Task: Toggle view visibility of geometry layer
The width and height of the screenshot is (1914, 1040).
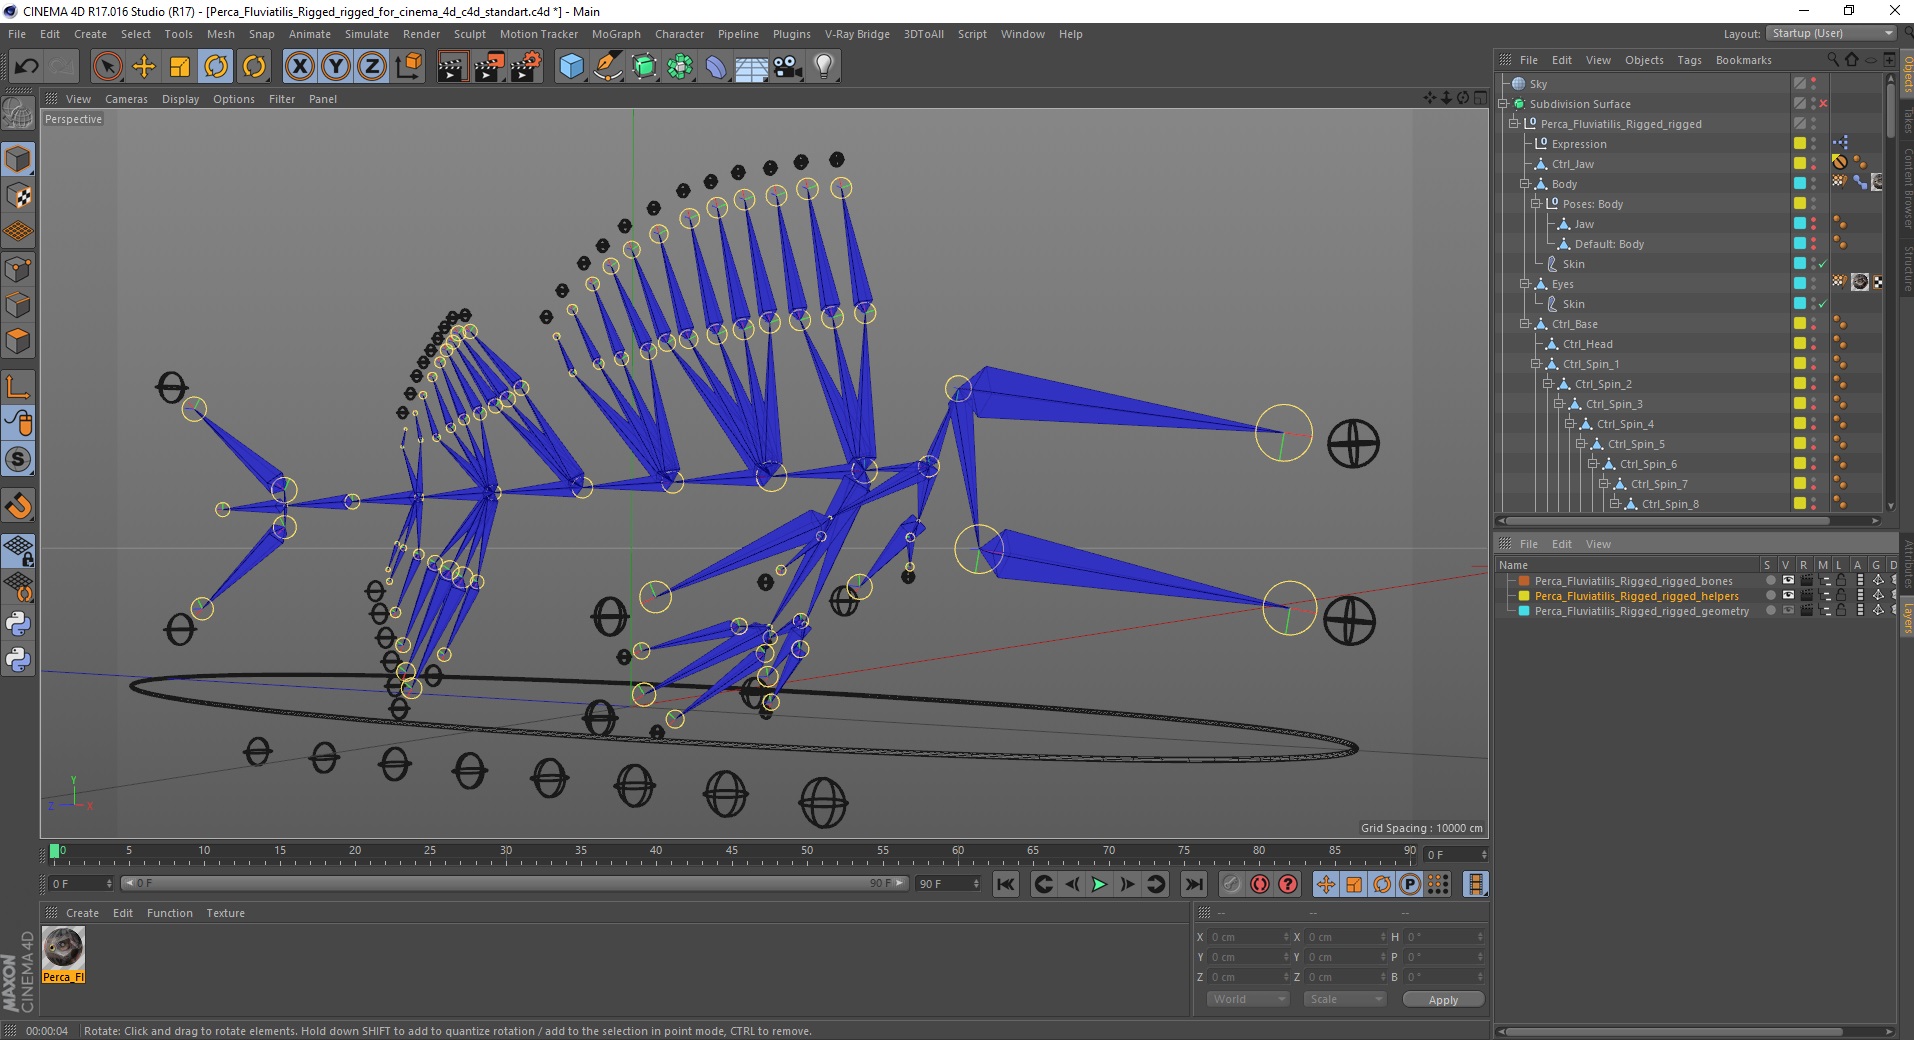Action: (1788, 611)
